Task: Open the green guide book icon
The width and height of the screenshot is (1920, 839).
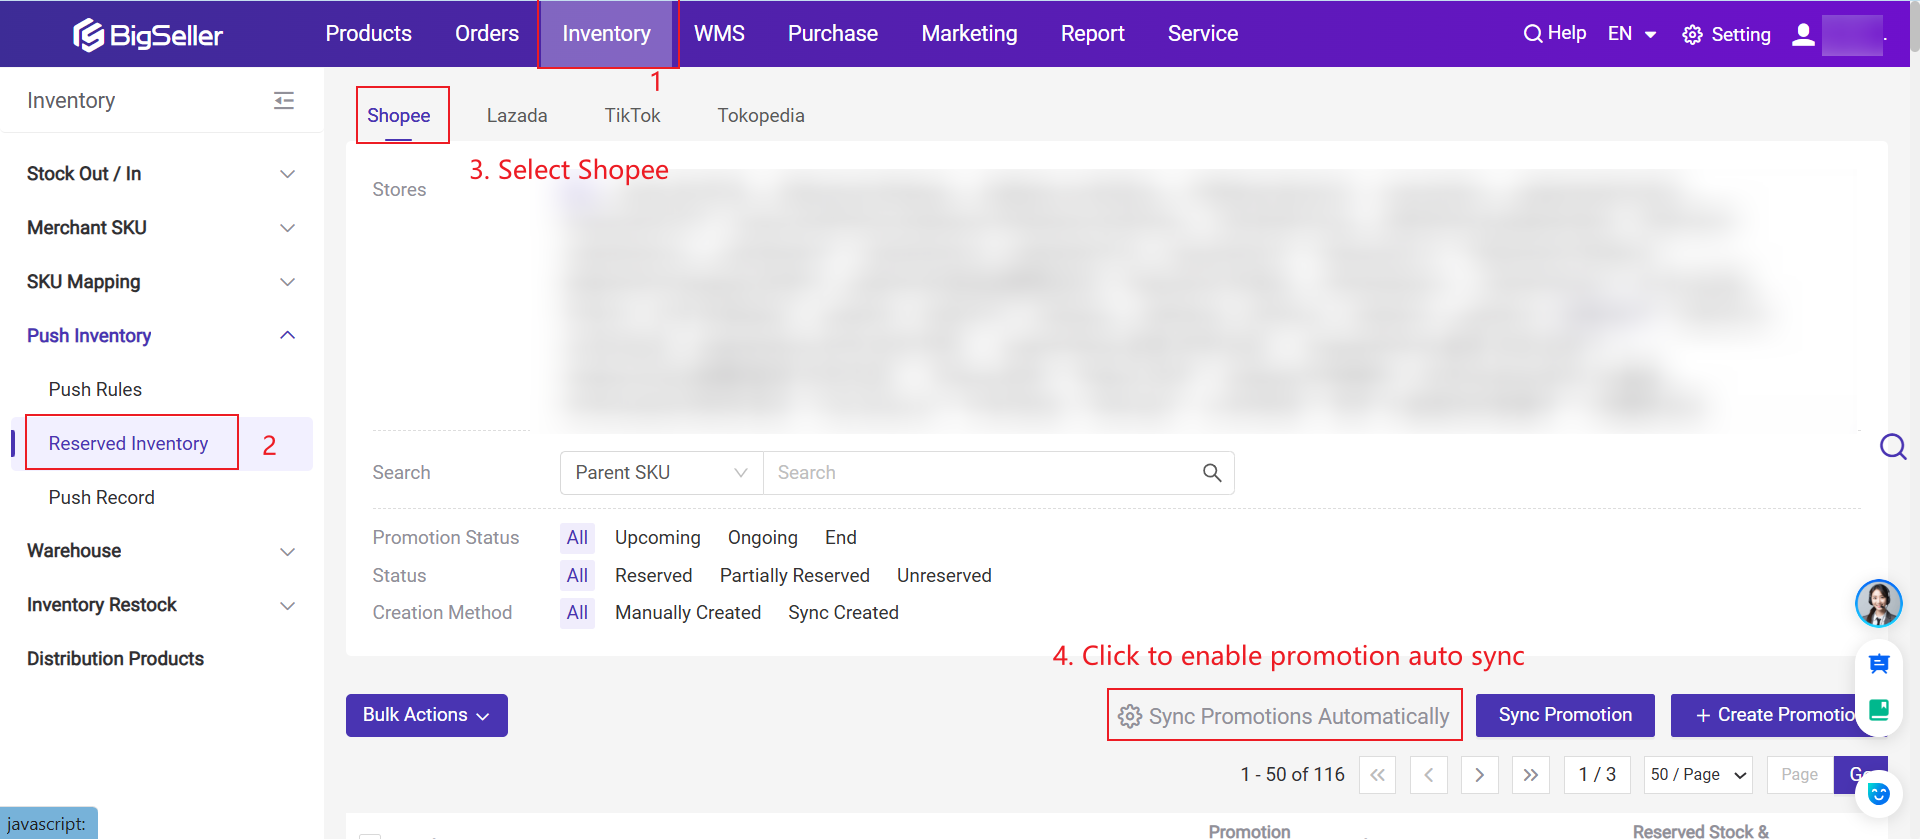Action: (x=1879, y=710)
